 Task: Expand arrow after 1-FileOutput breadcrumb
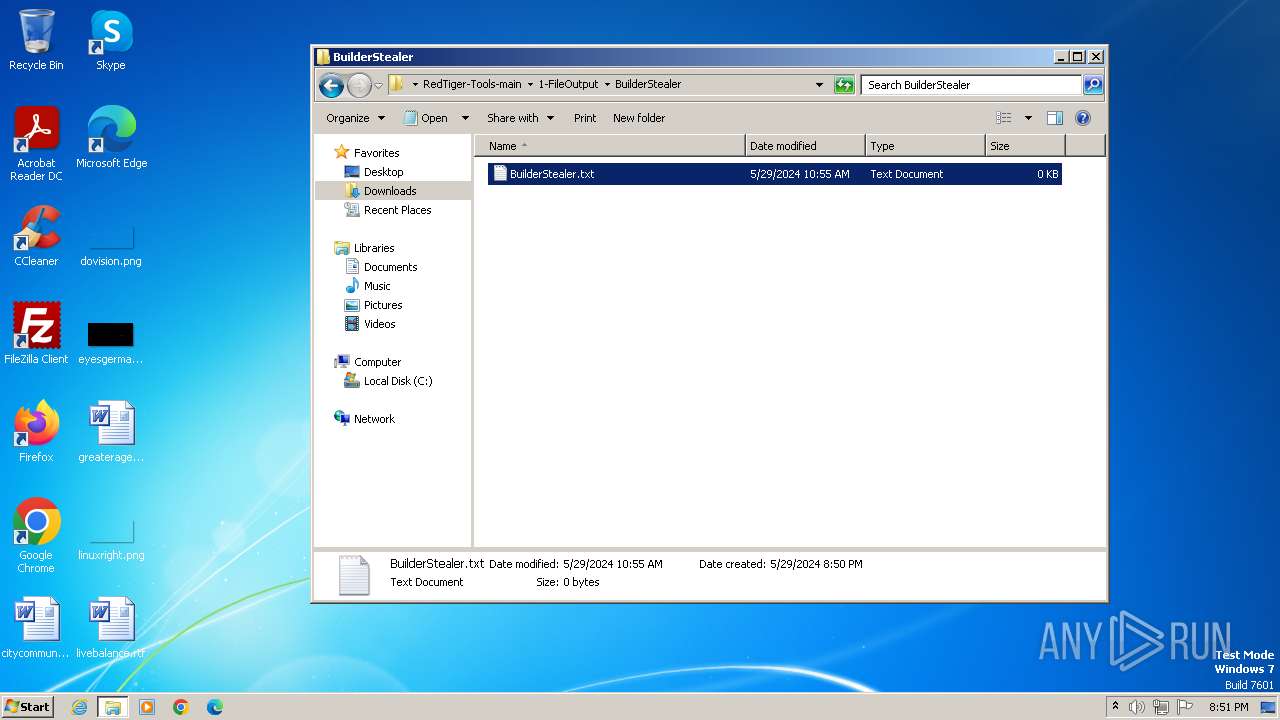[x=607, y=85]
